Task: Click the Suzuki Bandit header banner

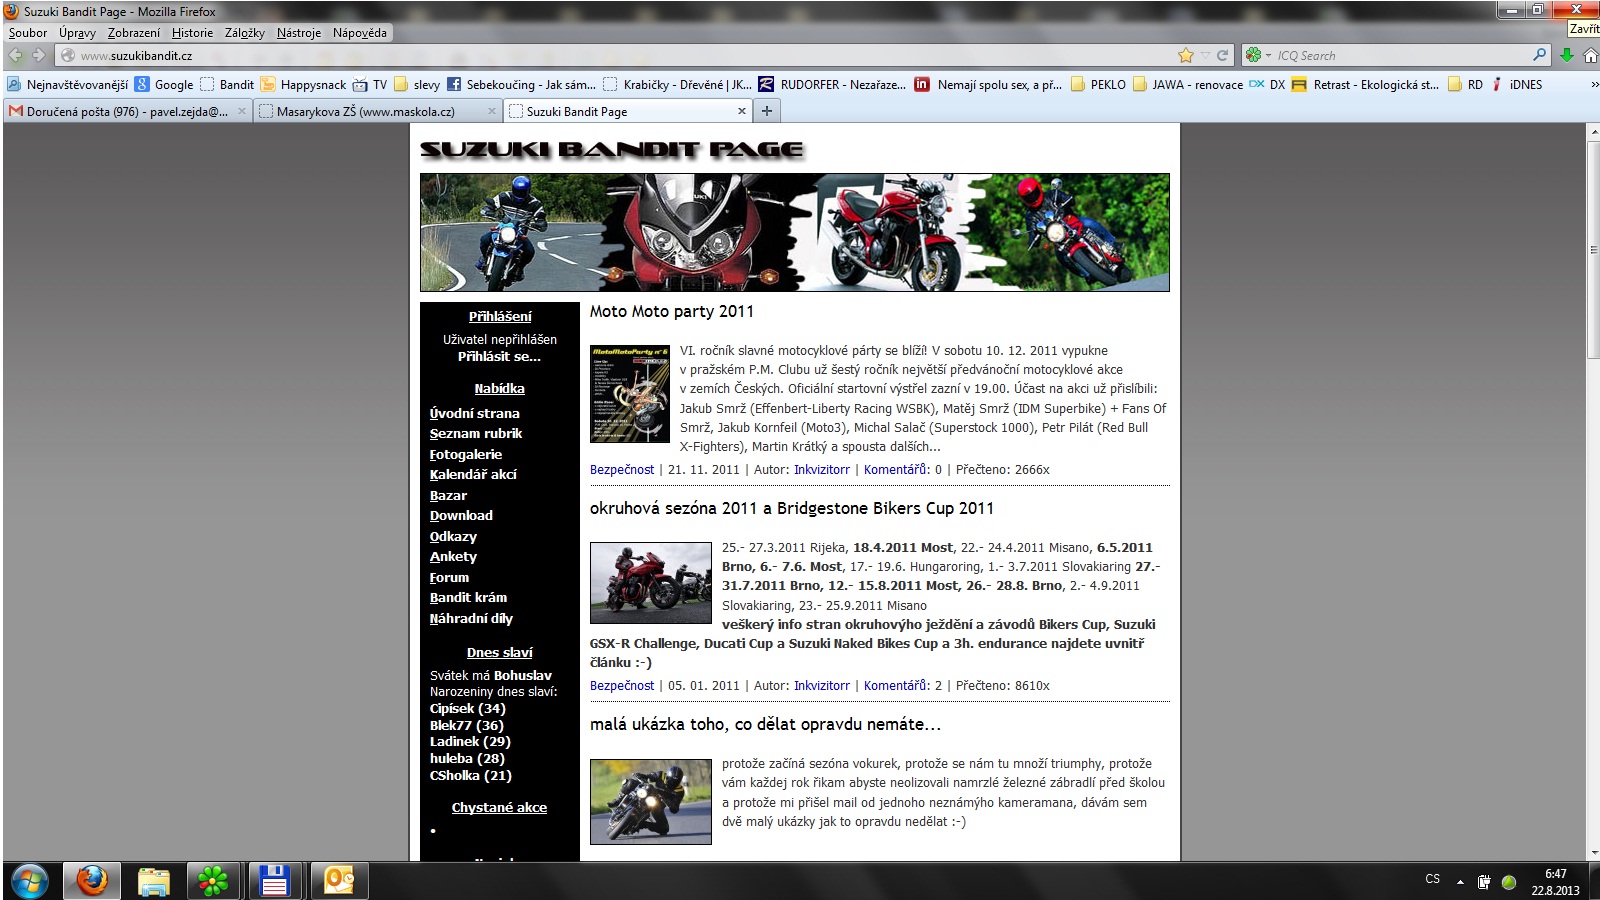Action: pyautogui.click(x=795, y=232)
